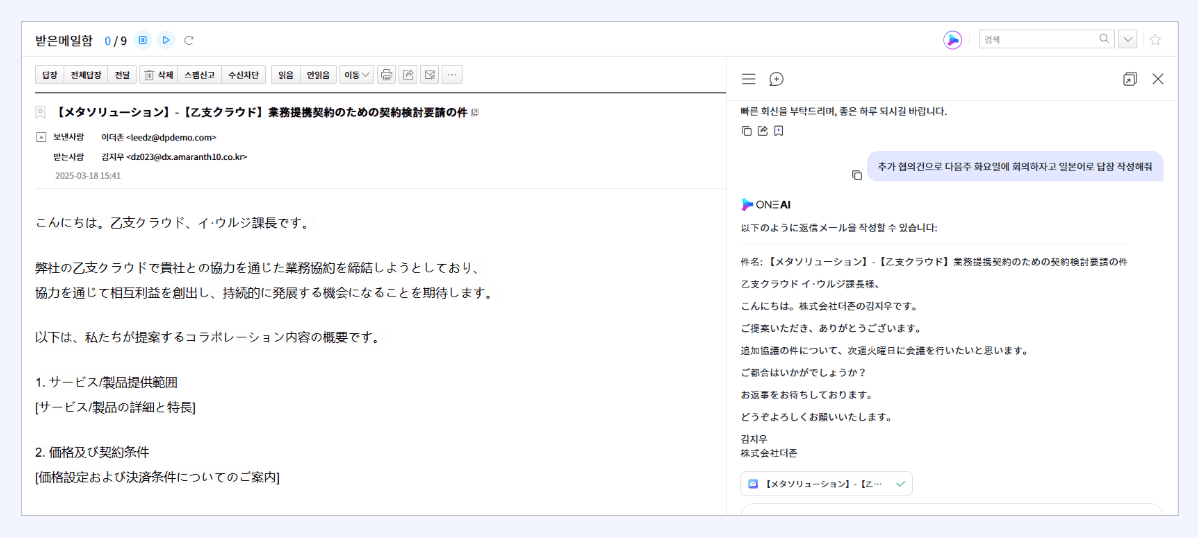Click signature line 株式会社더존
The width and height of the screenshot is (1198, 538).
[769, 452]
